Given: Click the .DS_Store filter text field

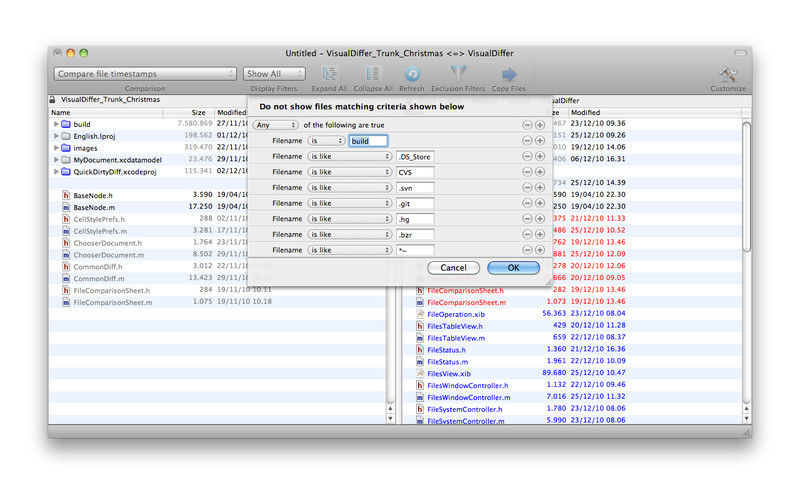Looking at the screenshot, I should 415,157.
